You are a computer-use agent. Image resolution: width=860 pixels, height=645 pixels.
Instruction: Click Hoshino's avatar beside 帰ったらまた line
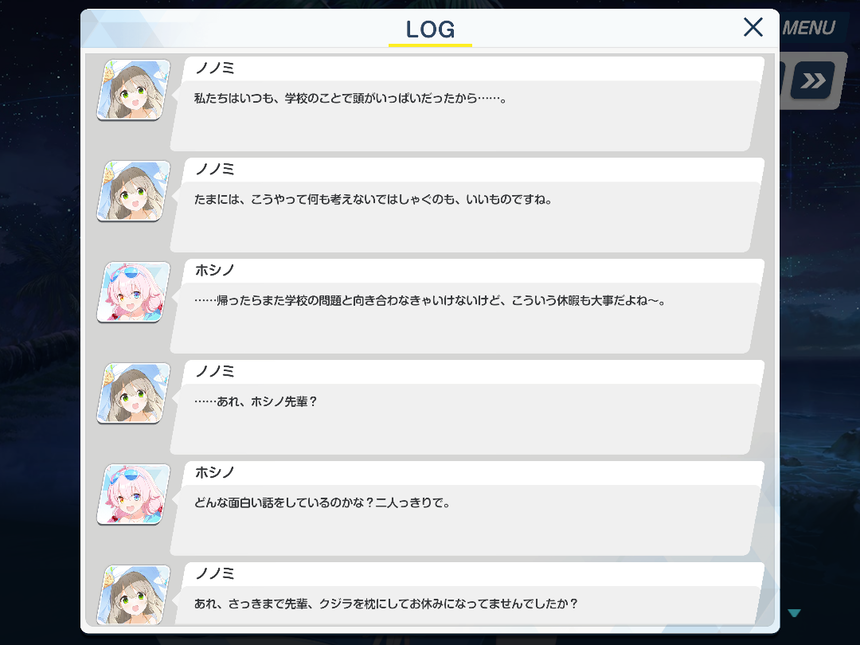pos(133,292)
